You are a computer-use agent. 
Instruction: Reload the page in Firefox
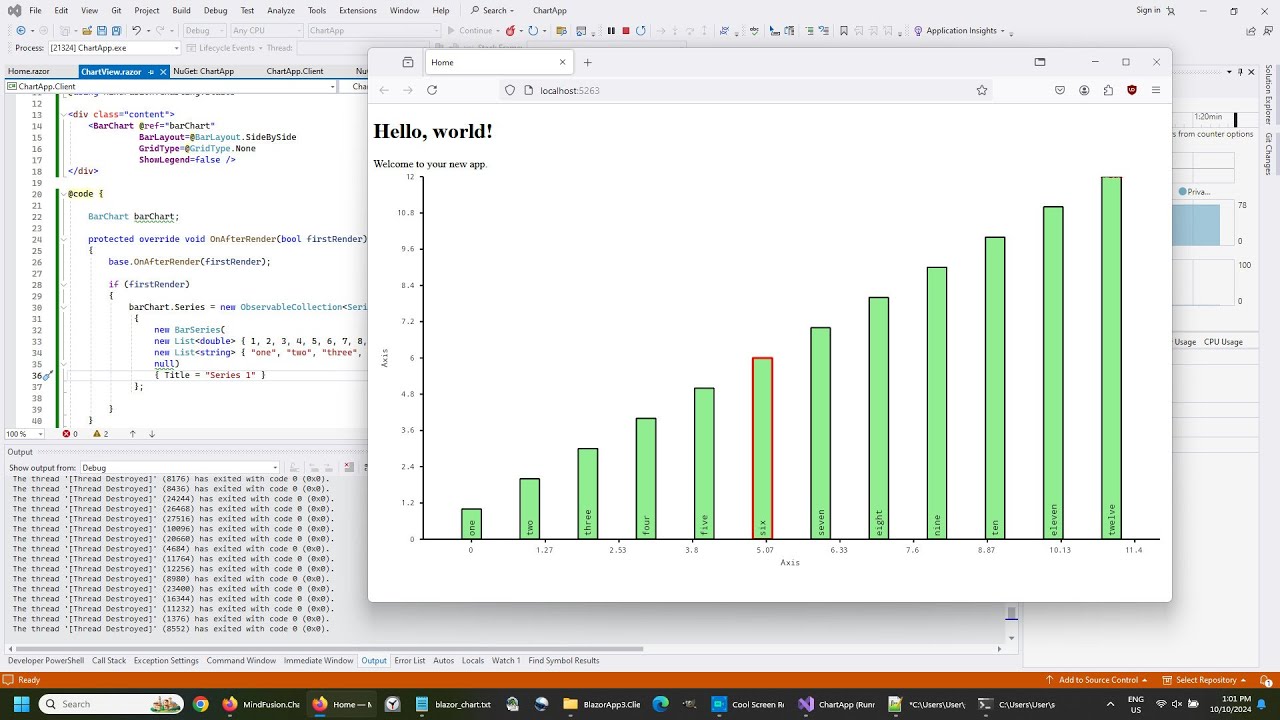[432, 90]
